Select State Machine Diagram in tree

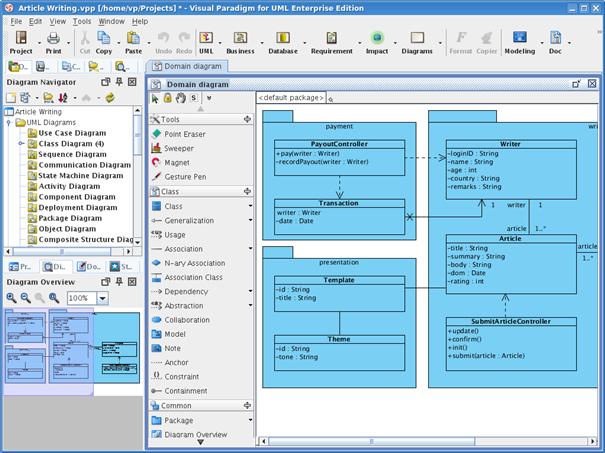[81, 176]
